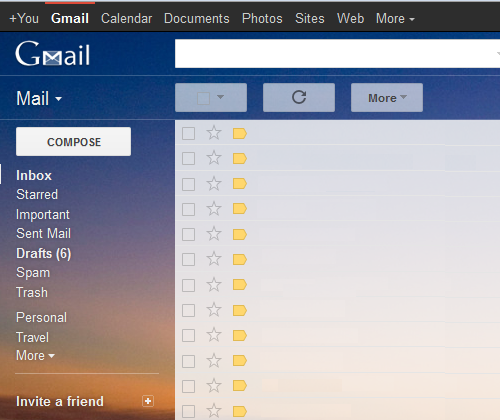500x420 pixels.
Task: Click the plus icon beside Invite a friend
Action: click(148, 401)
